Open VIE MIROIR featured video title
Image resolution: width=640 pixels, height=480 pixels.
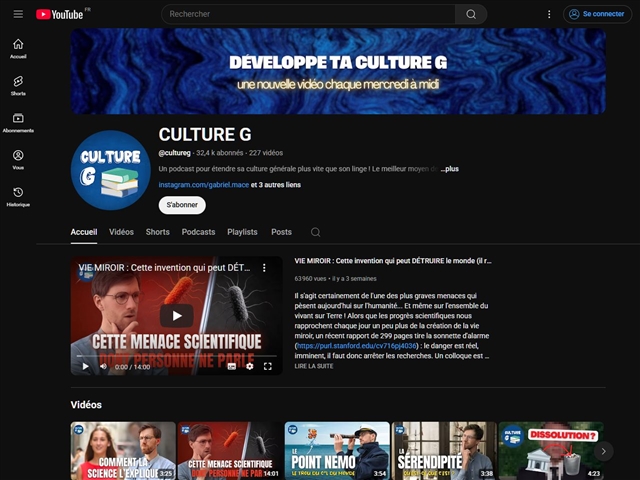coord(393,261)
